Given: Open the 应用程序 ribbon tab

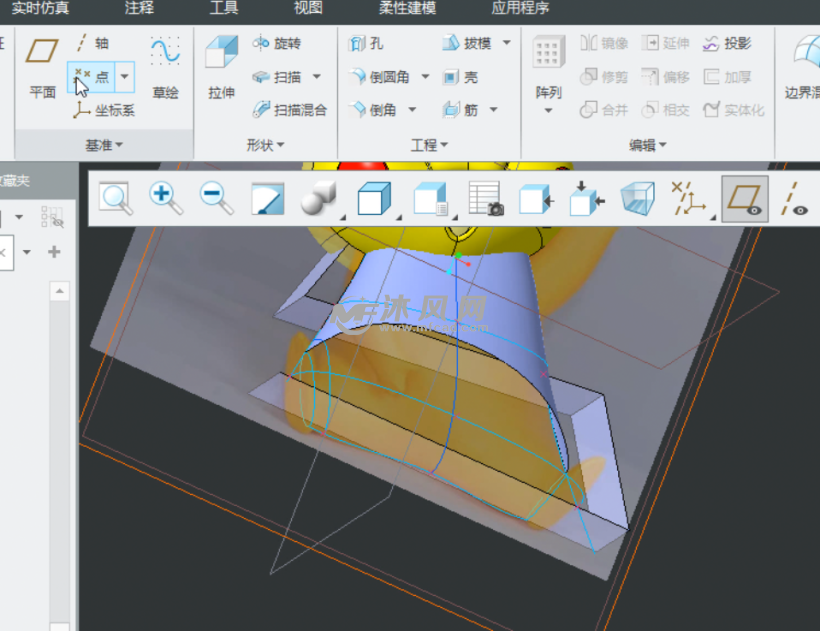Looking at the screenshot, I should click(x=520, y=8).
